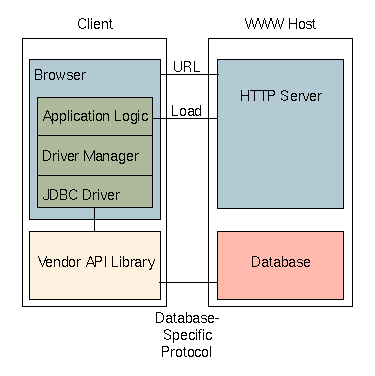Click the Client heading text
Image resolution: width=375 pixels, height=376 pixels.
[95, 24]
